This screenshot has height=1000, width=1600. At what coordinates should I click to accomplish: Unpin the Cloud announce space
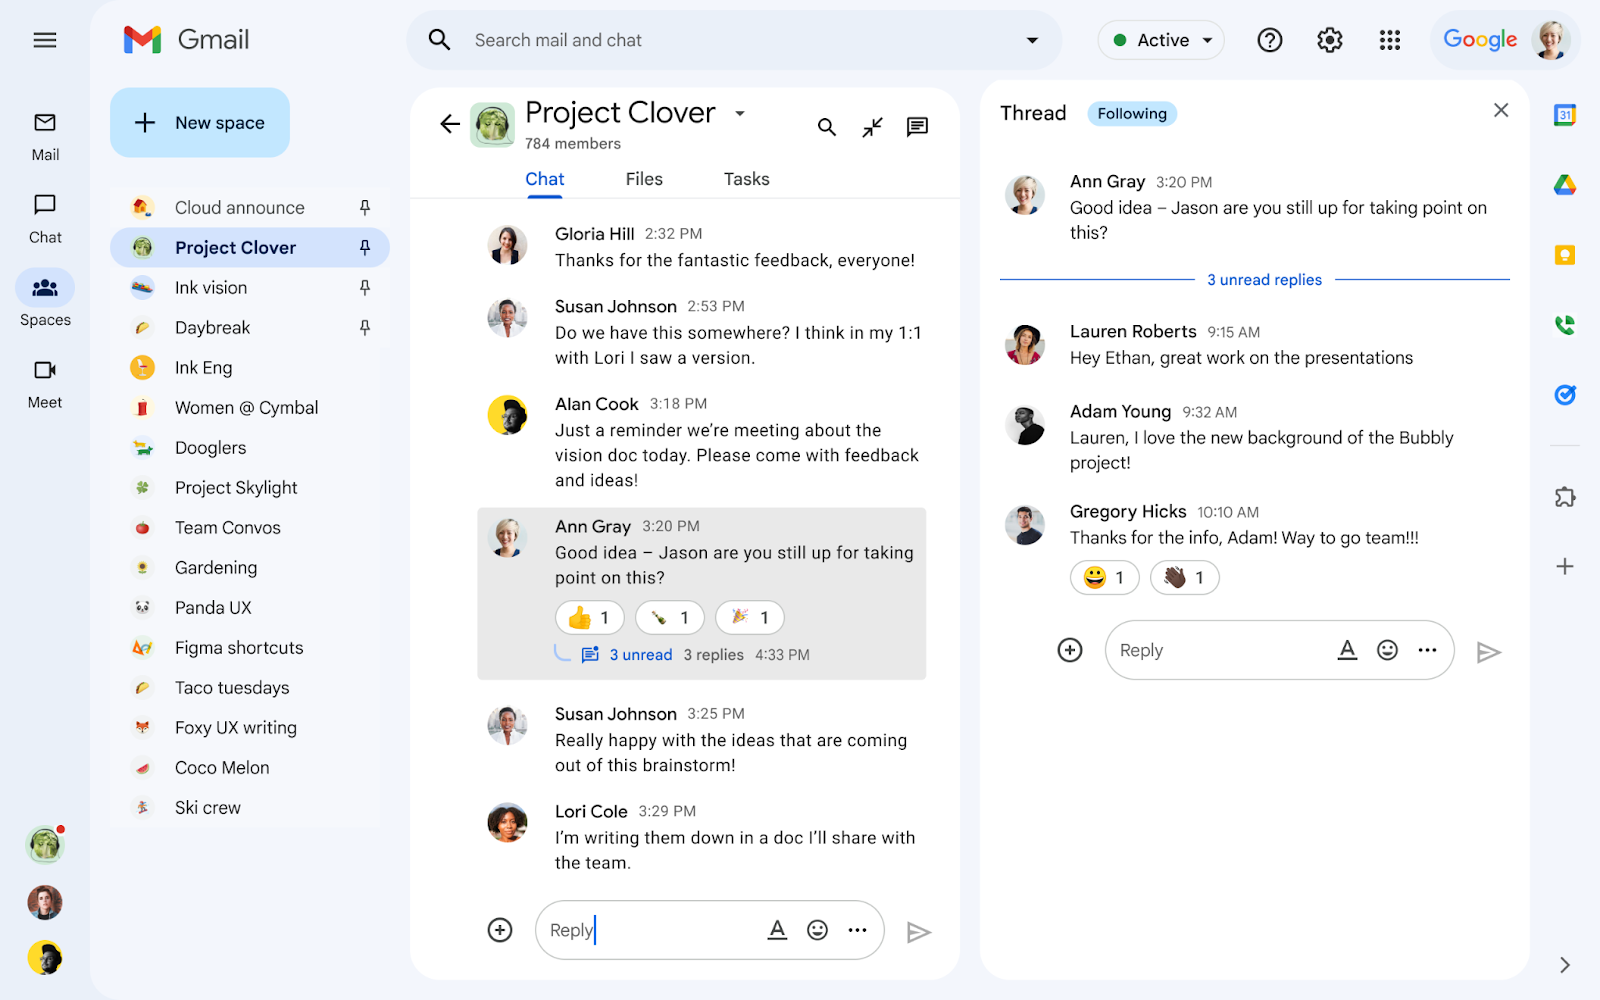[366, 207]
